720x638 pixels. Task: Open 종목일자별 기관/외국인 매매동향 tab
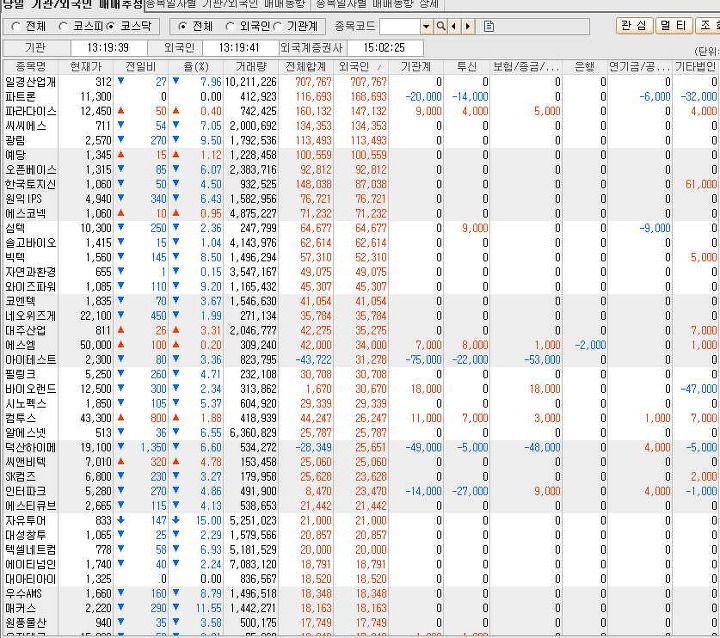click(227, 5)
